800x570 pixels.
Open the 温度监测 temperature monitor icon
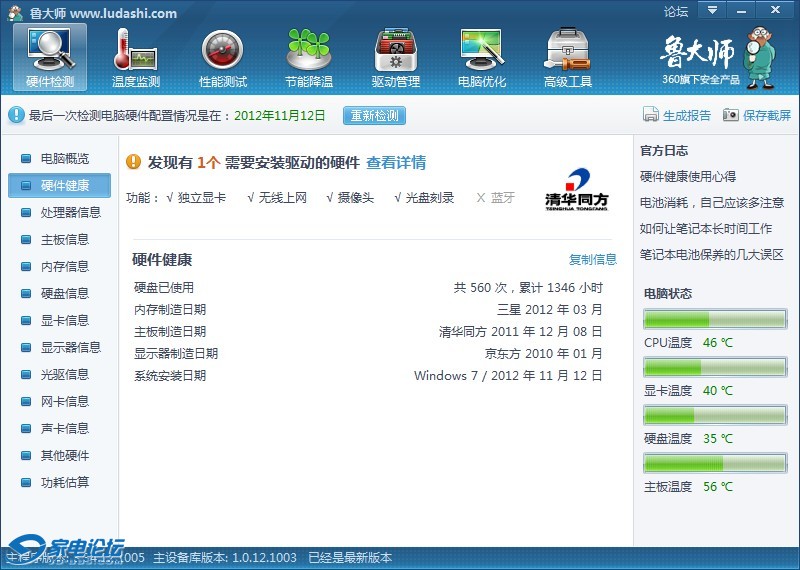point(136,50)
